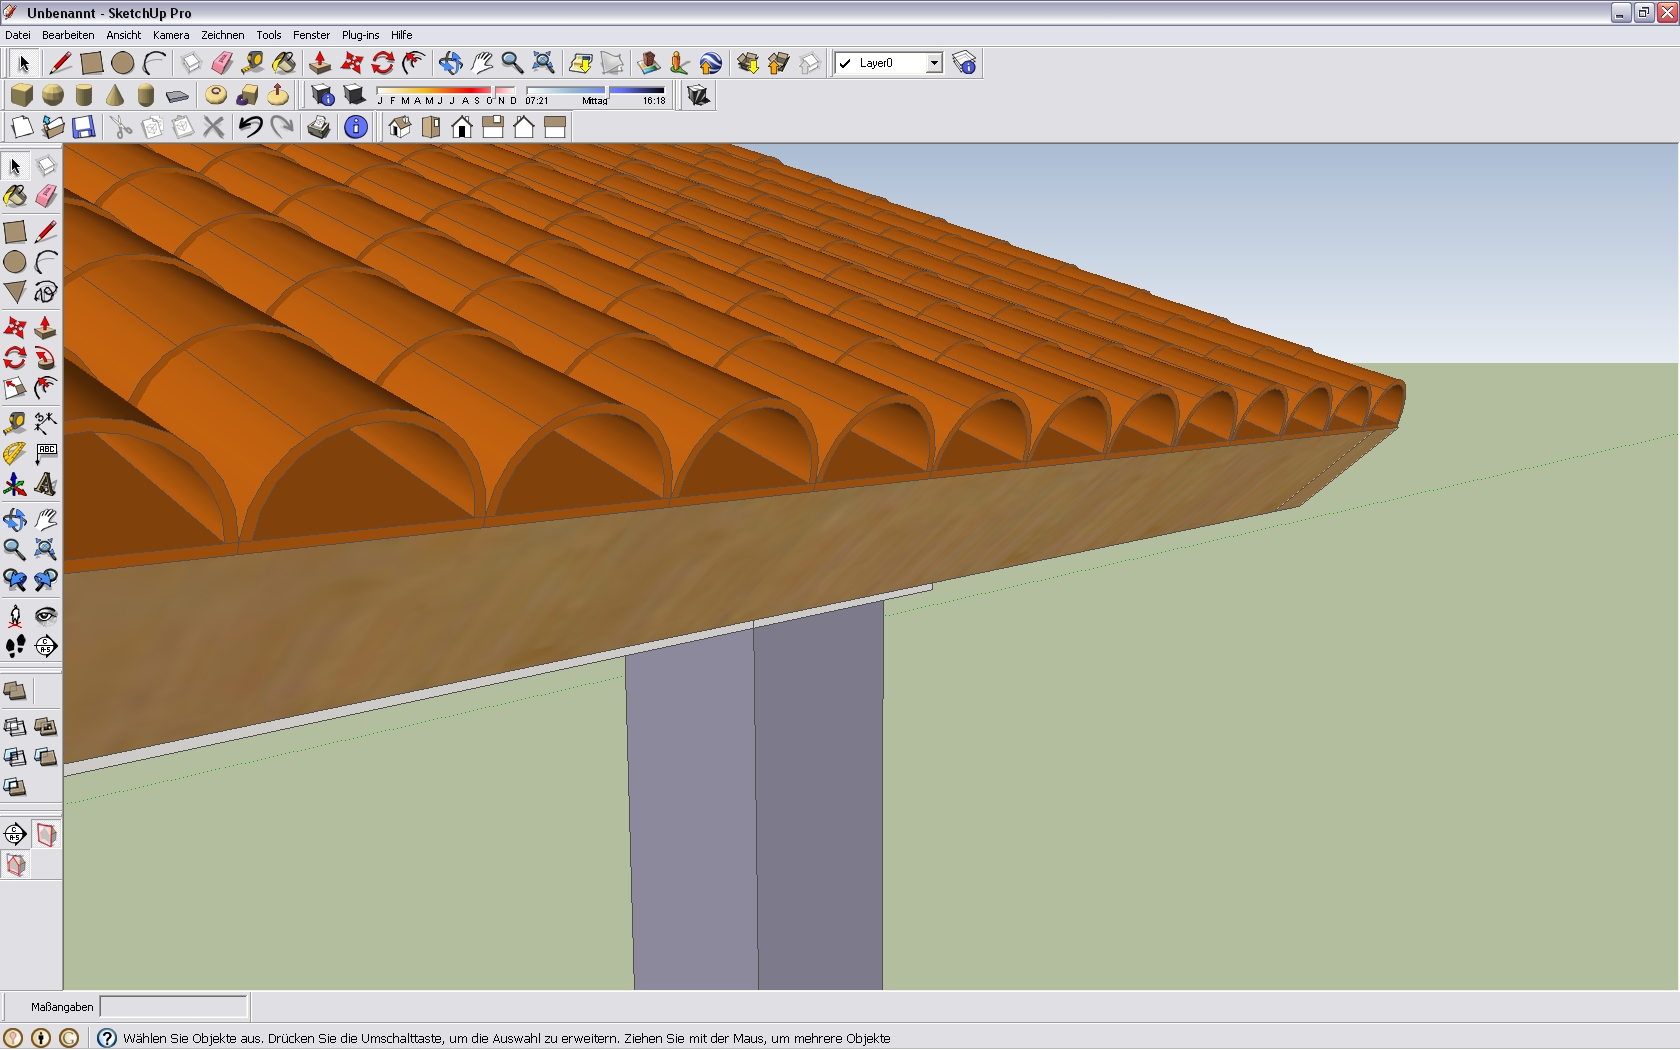Click Zoom Extents in the top toolbar
The width and height of the screenshot is (1680, 1050).
click(x=543, y=63)
